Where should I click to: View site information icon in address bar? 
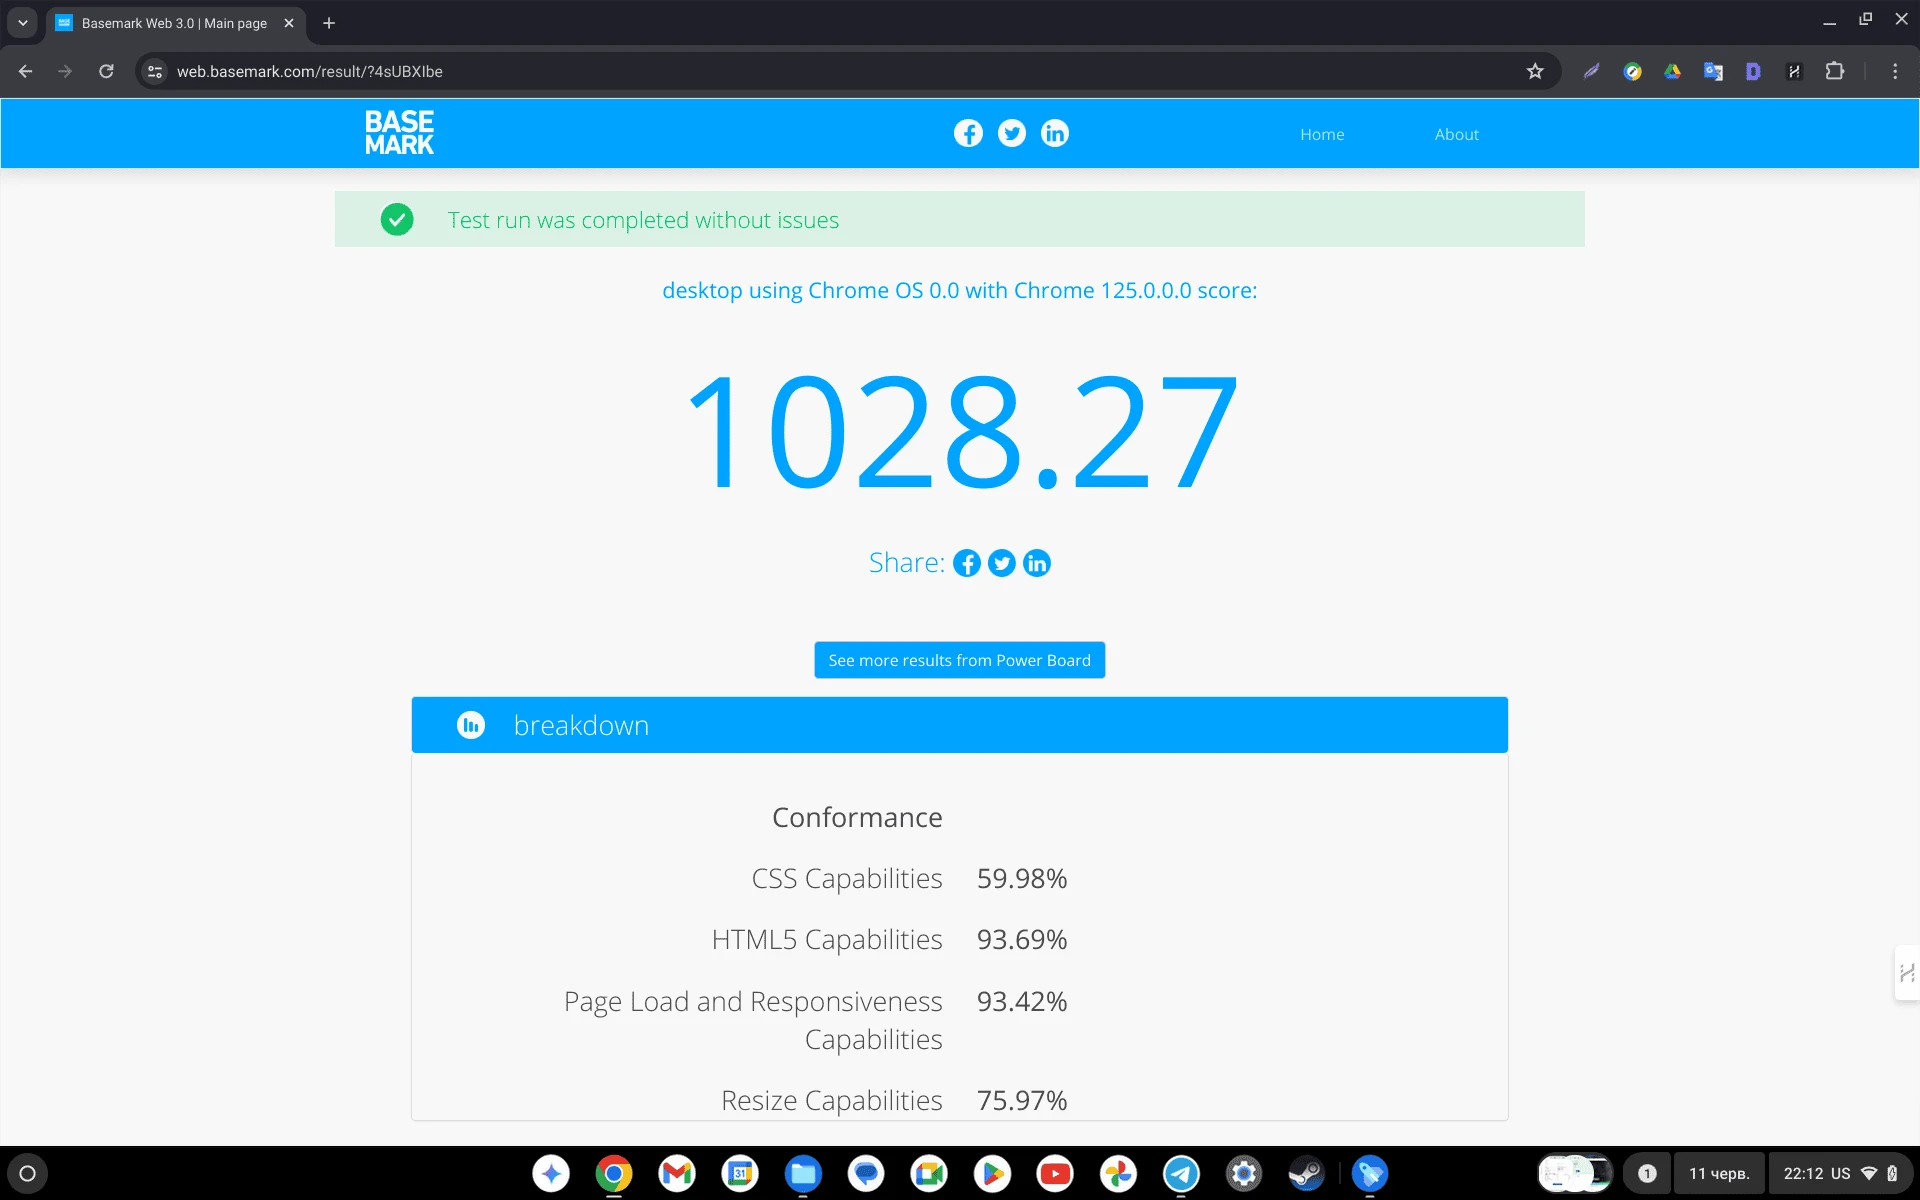tap(154, 71)
